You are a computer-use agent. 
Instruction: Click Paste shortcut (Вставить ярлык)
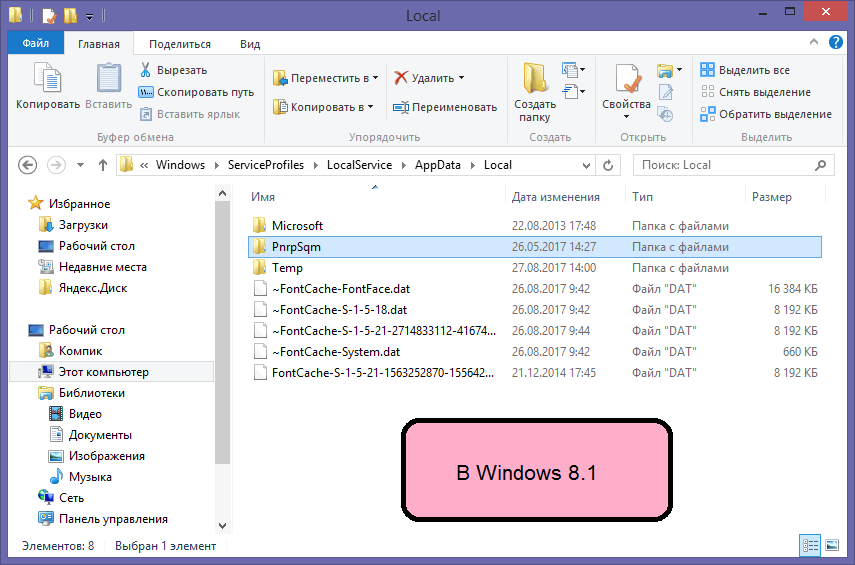190,114
